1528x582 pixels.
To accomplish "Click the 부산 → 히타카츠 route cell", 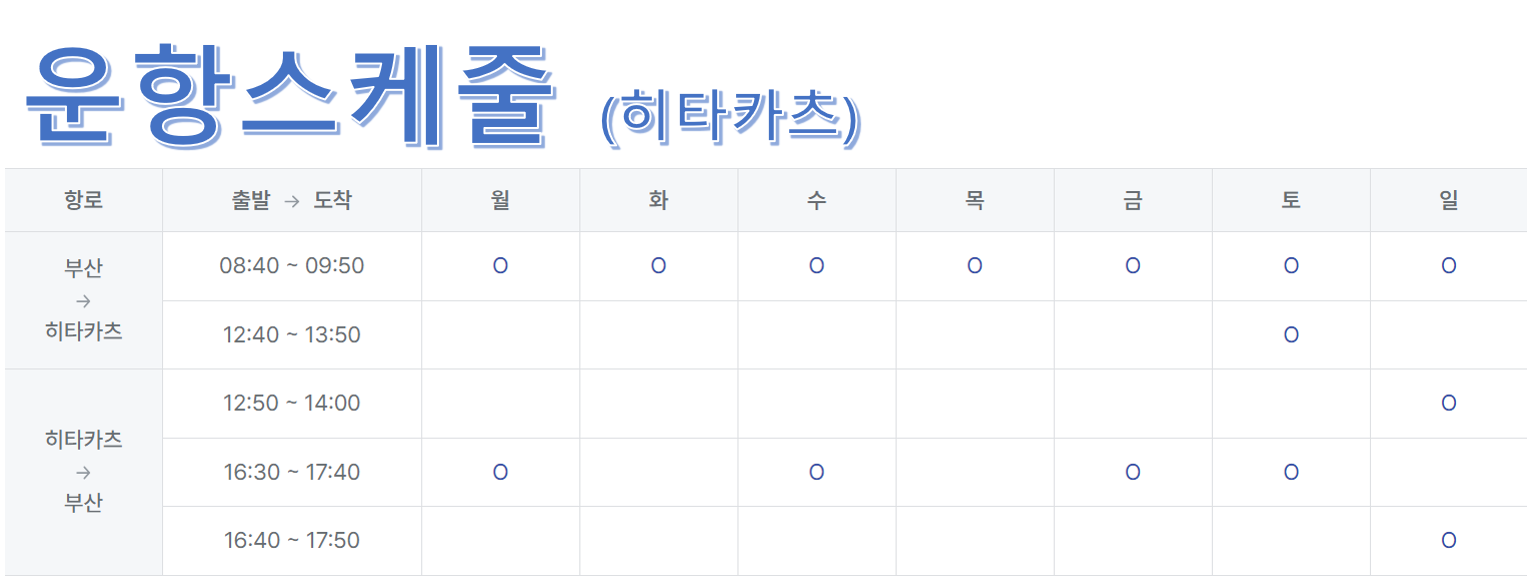I will pos(84,300).
